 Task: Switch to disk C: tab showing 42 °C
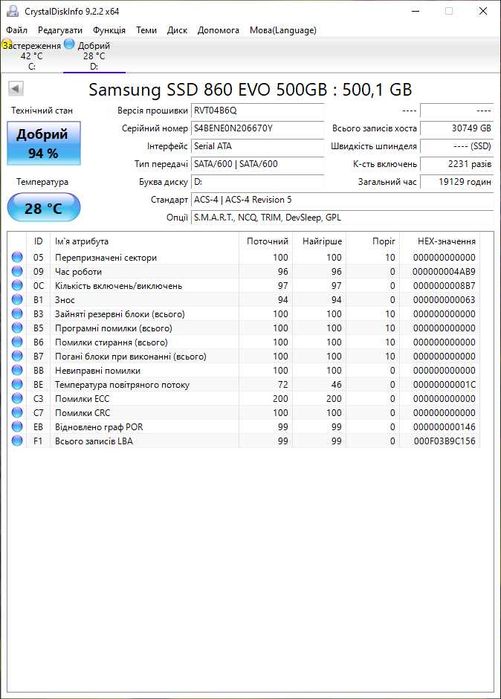(x=32, y=56)
